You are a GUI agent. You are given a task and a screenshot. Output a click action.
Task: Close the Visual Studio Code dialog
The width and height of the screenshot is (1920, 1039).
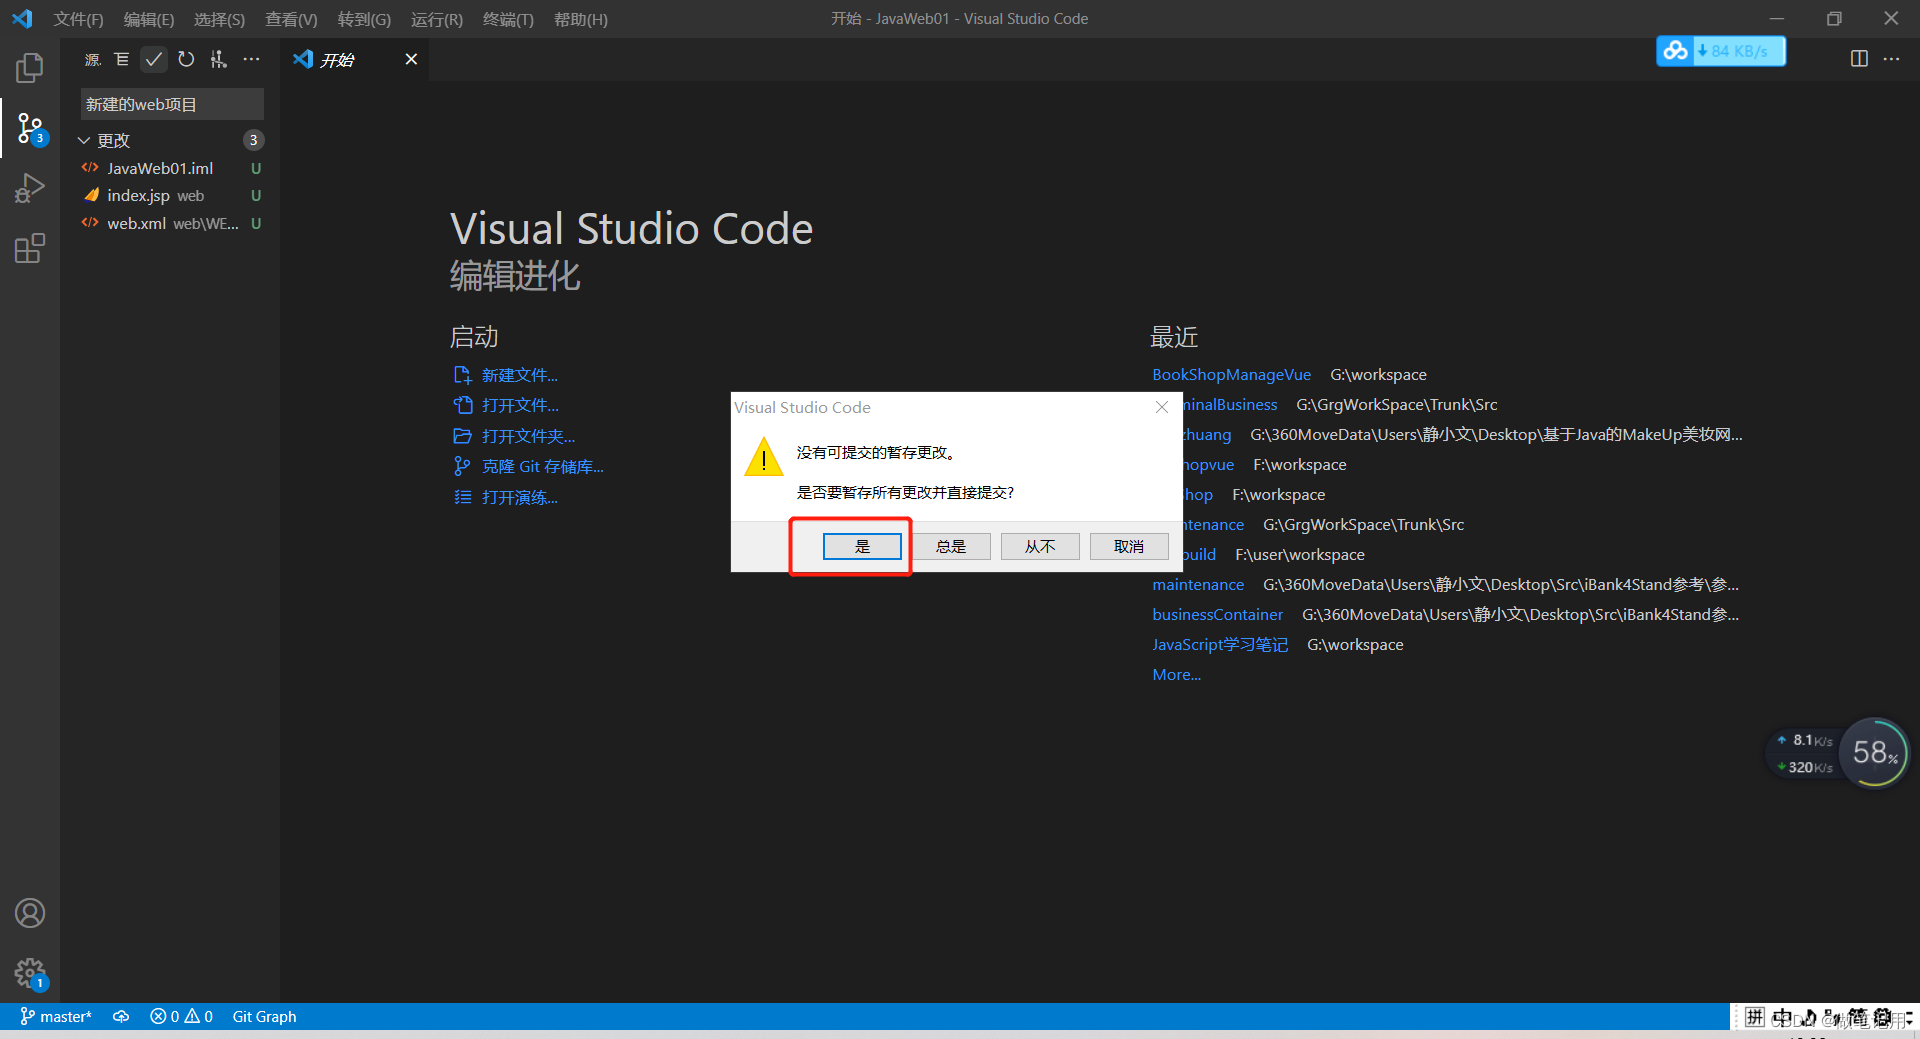coord(1161,407)
